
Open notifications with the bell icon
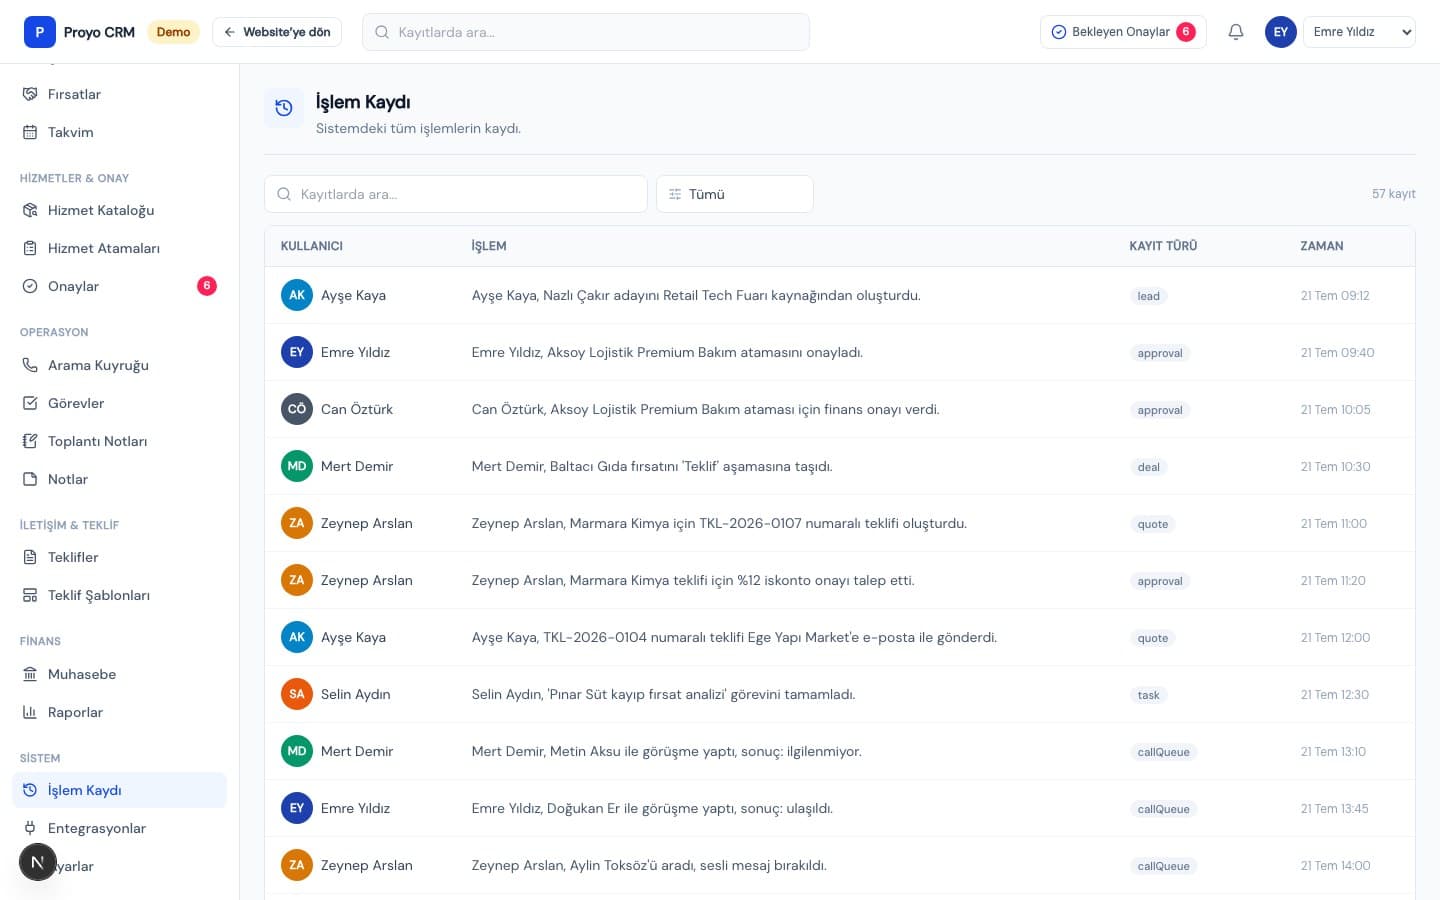click(x=1236, y=32)
